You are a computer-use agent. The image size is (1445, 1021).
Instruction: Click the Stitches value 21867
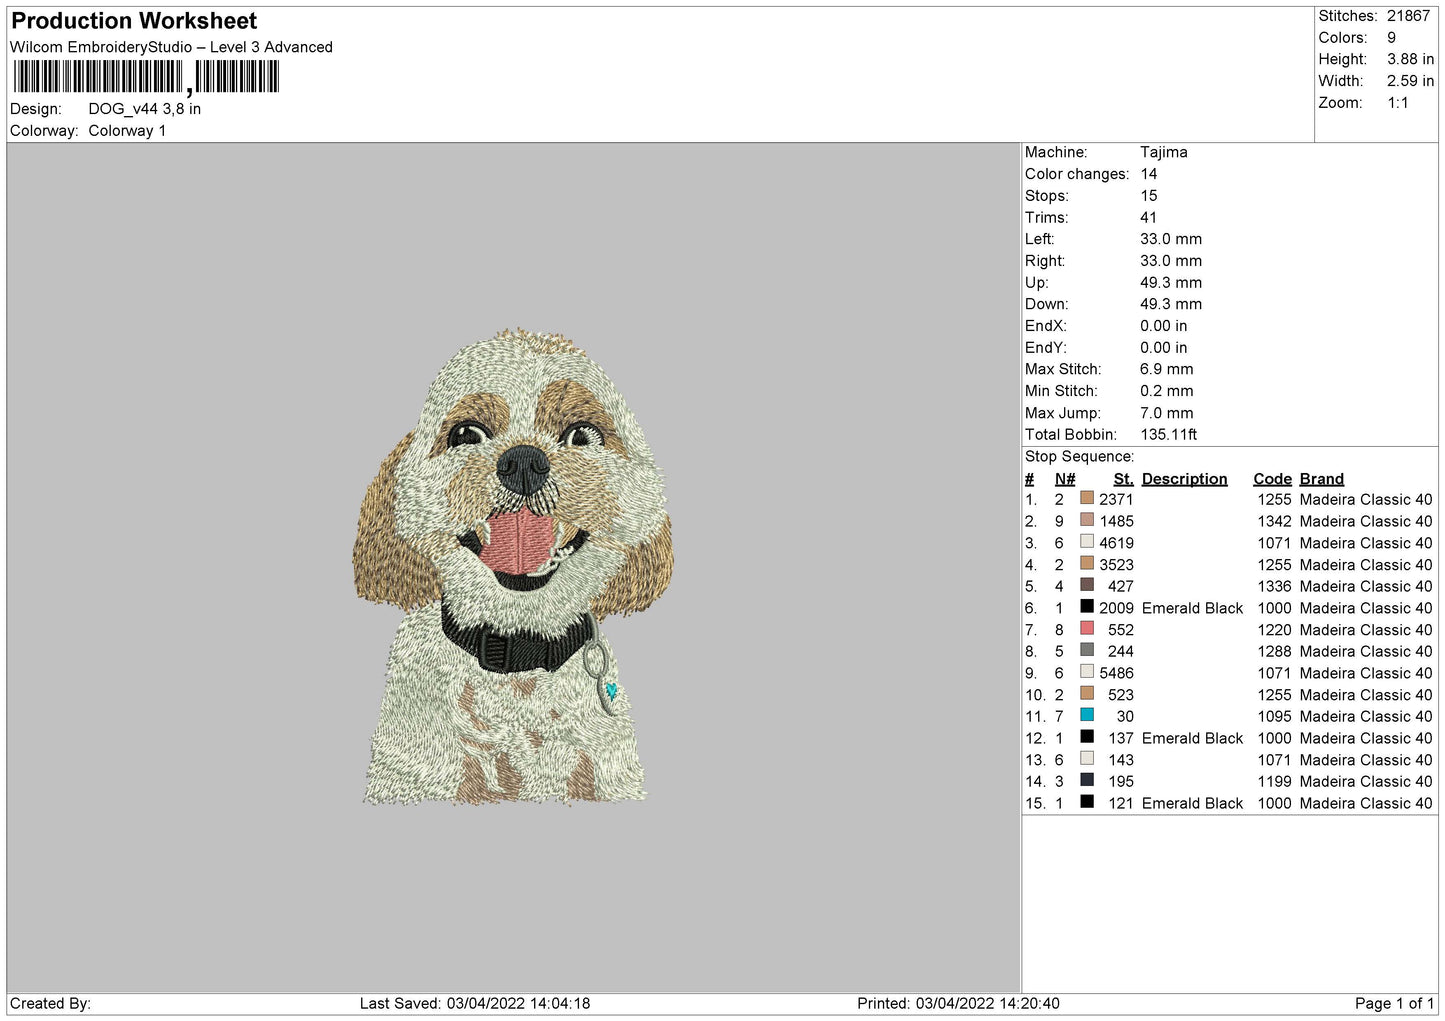pos(1408,16)
